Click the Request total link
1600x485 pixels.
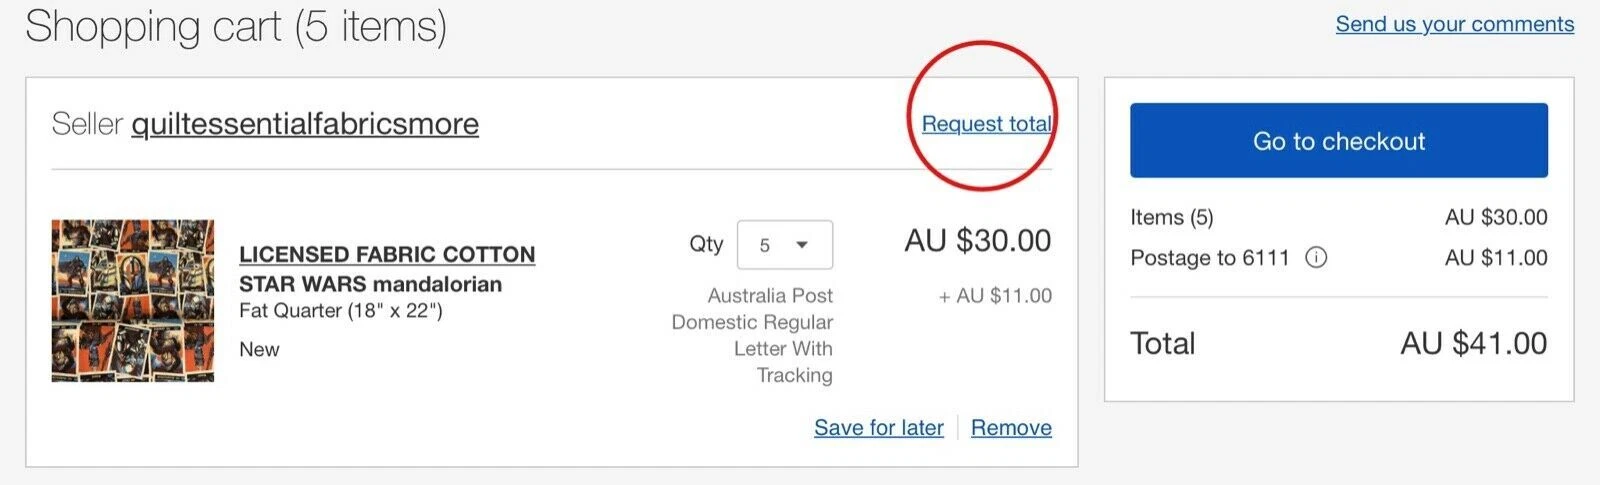pyautogui.click(x=986, y=124)
